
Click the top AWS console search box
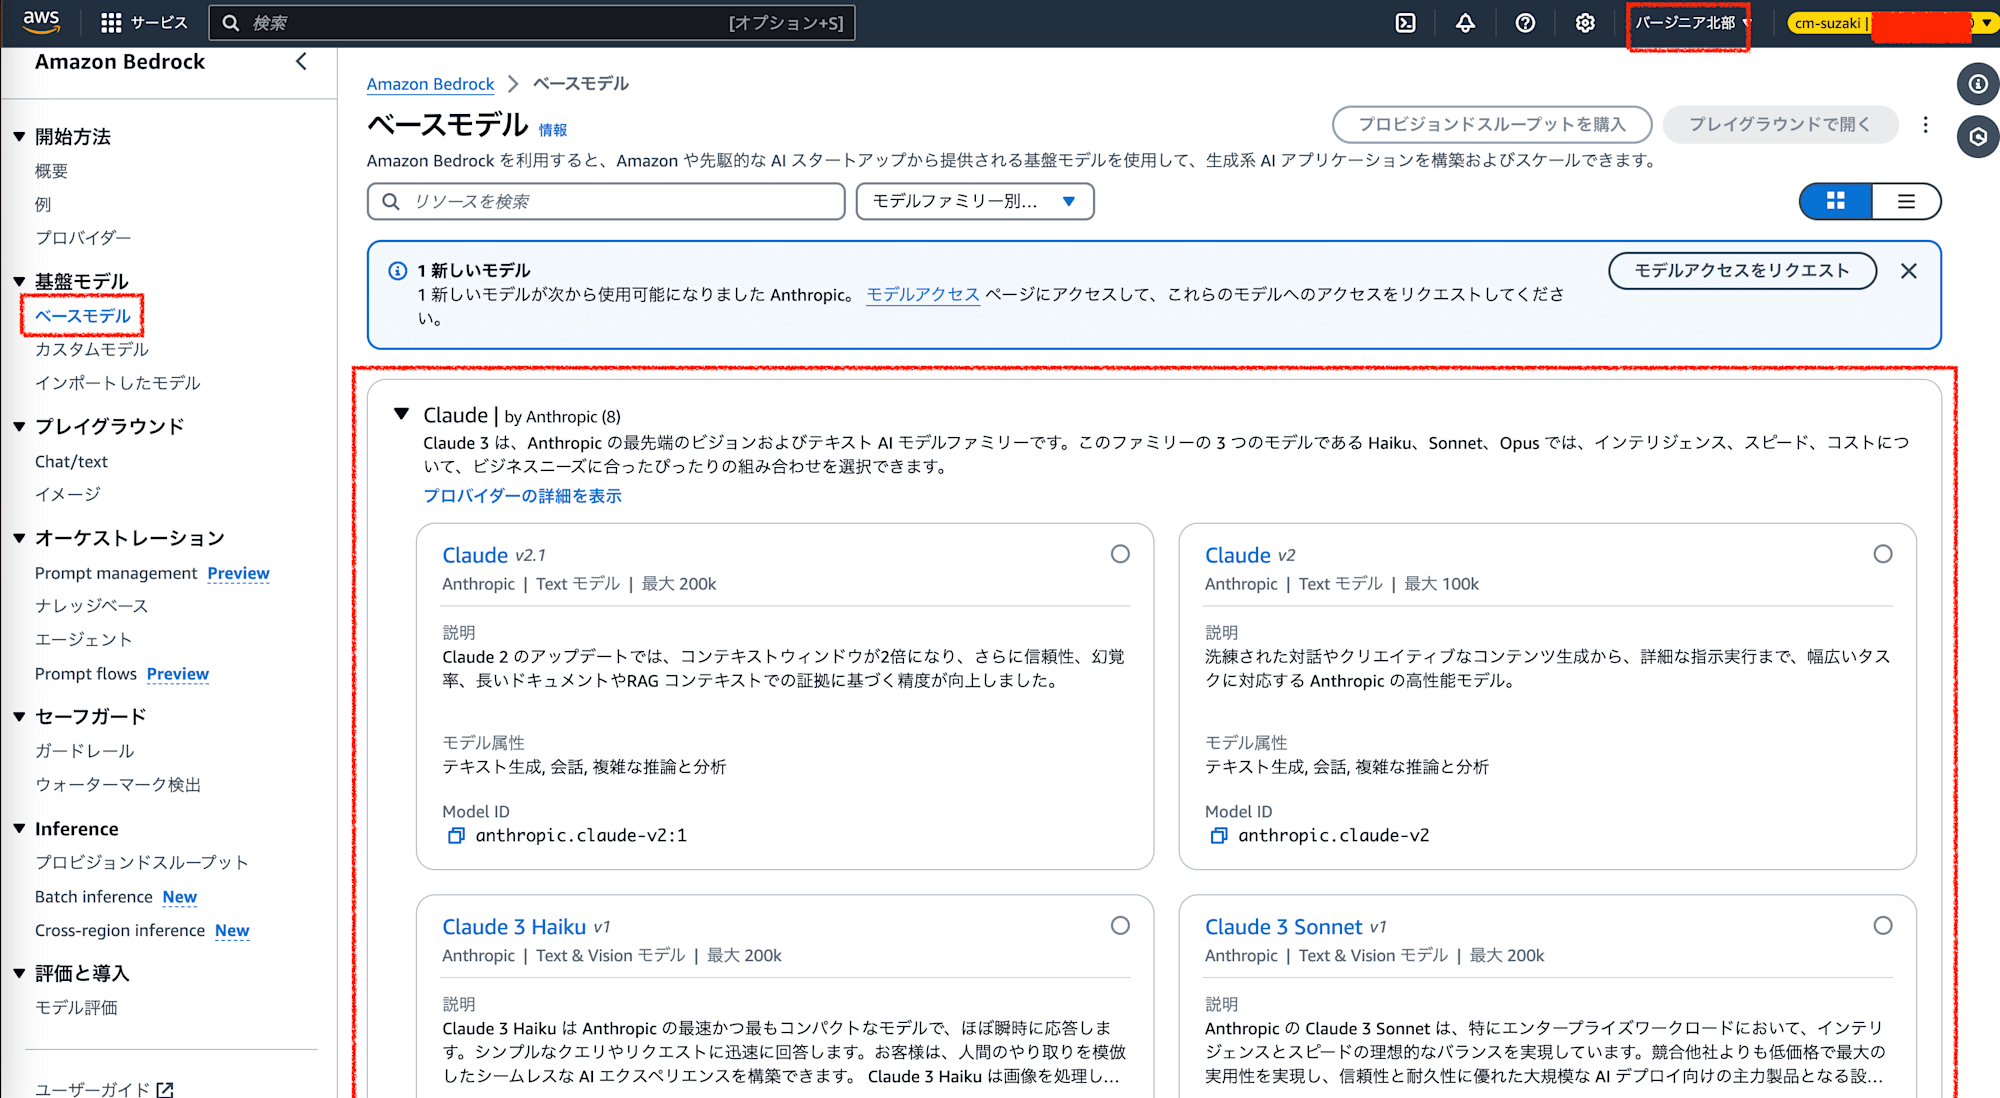point(532,22)
